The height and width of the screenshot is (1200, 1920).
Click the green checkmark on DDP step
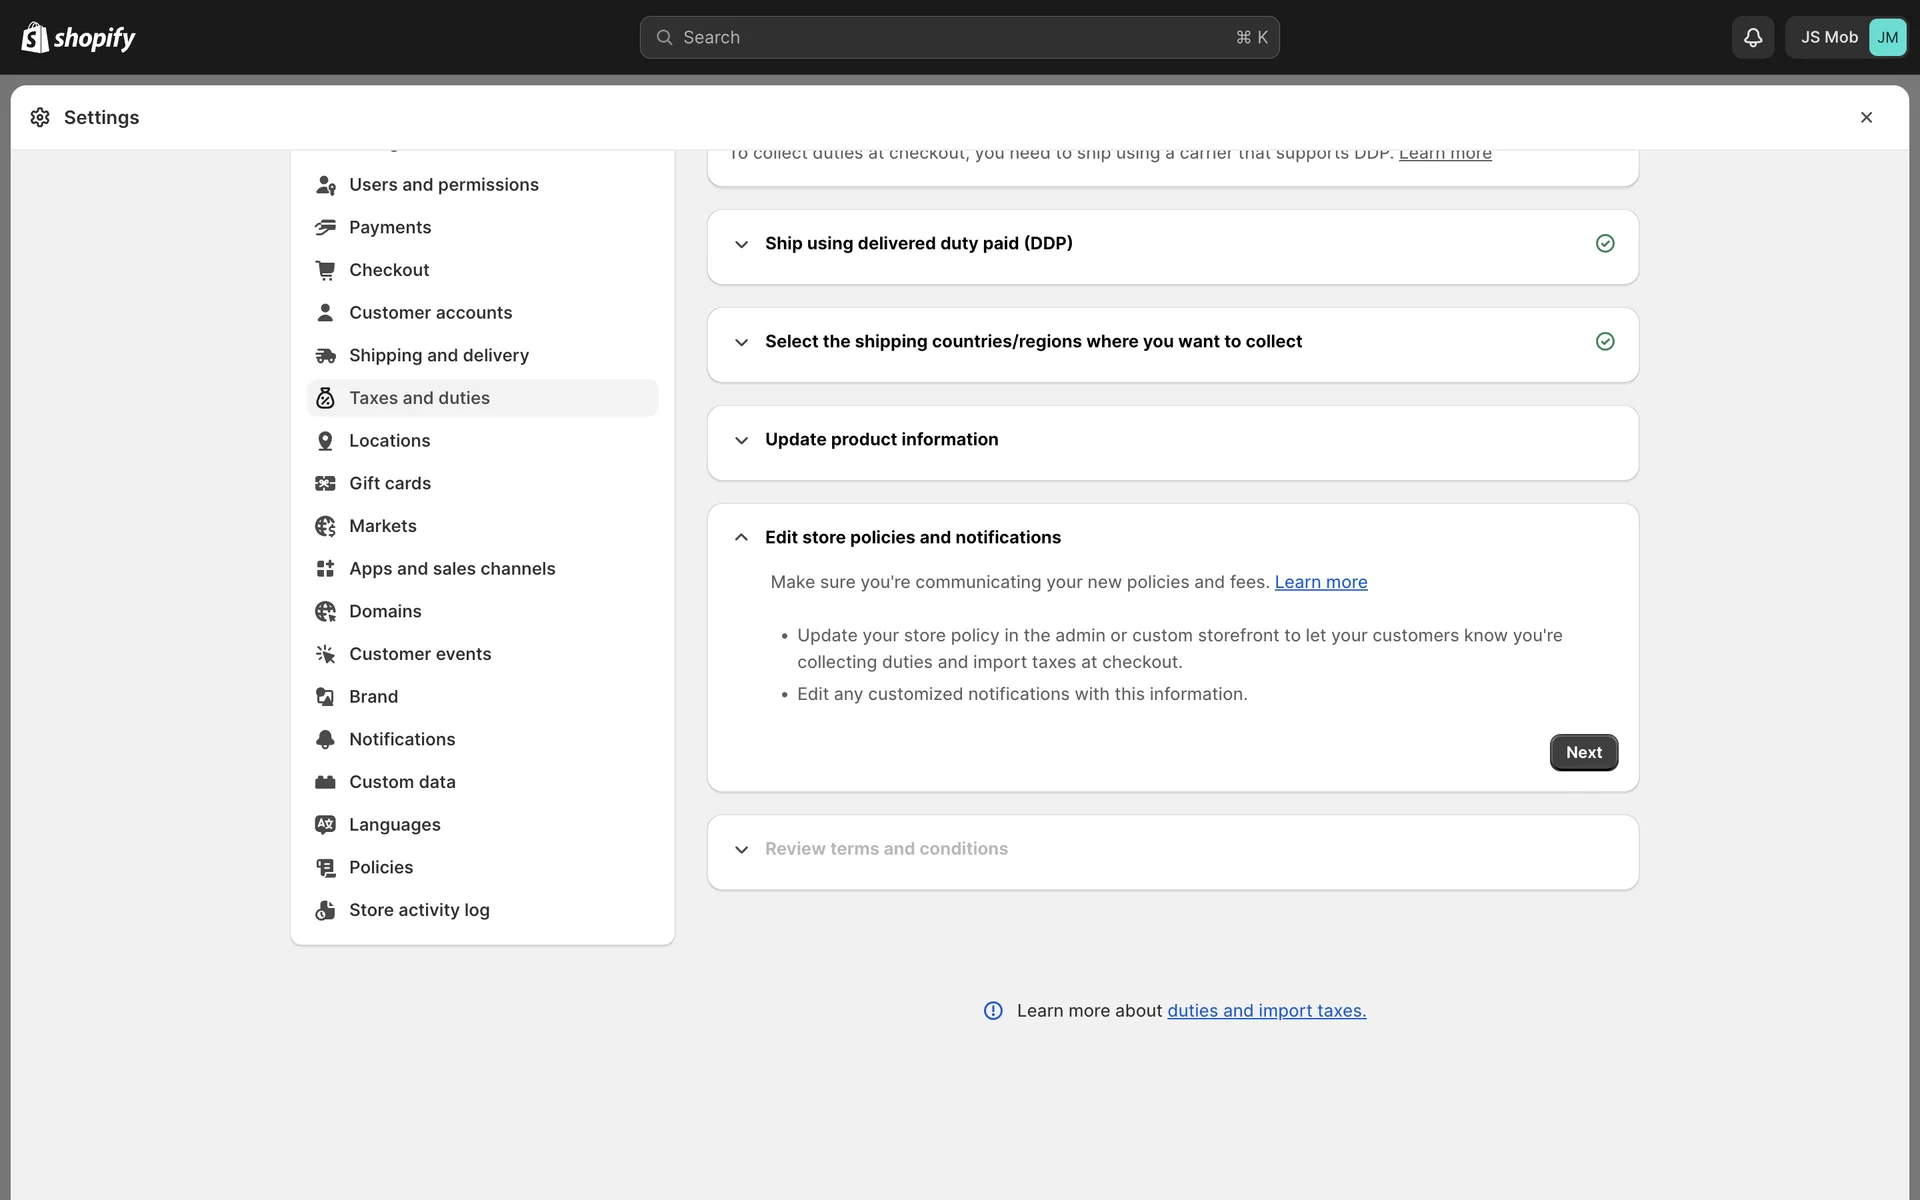point(1604,244)
